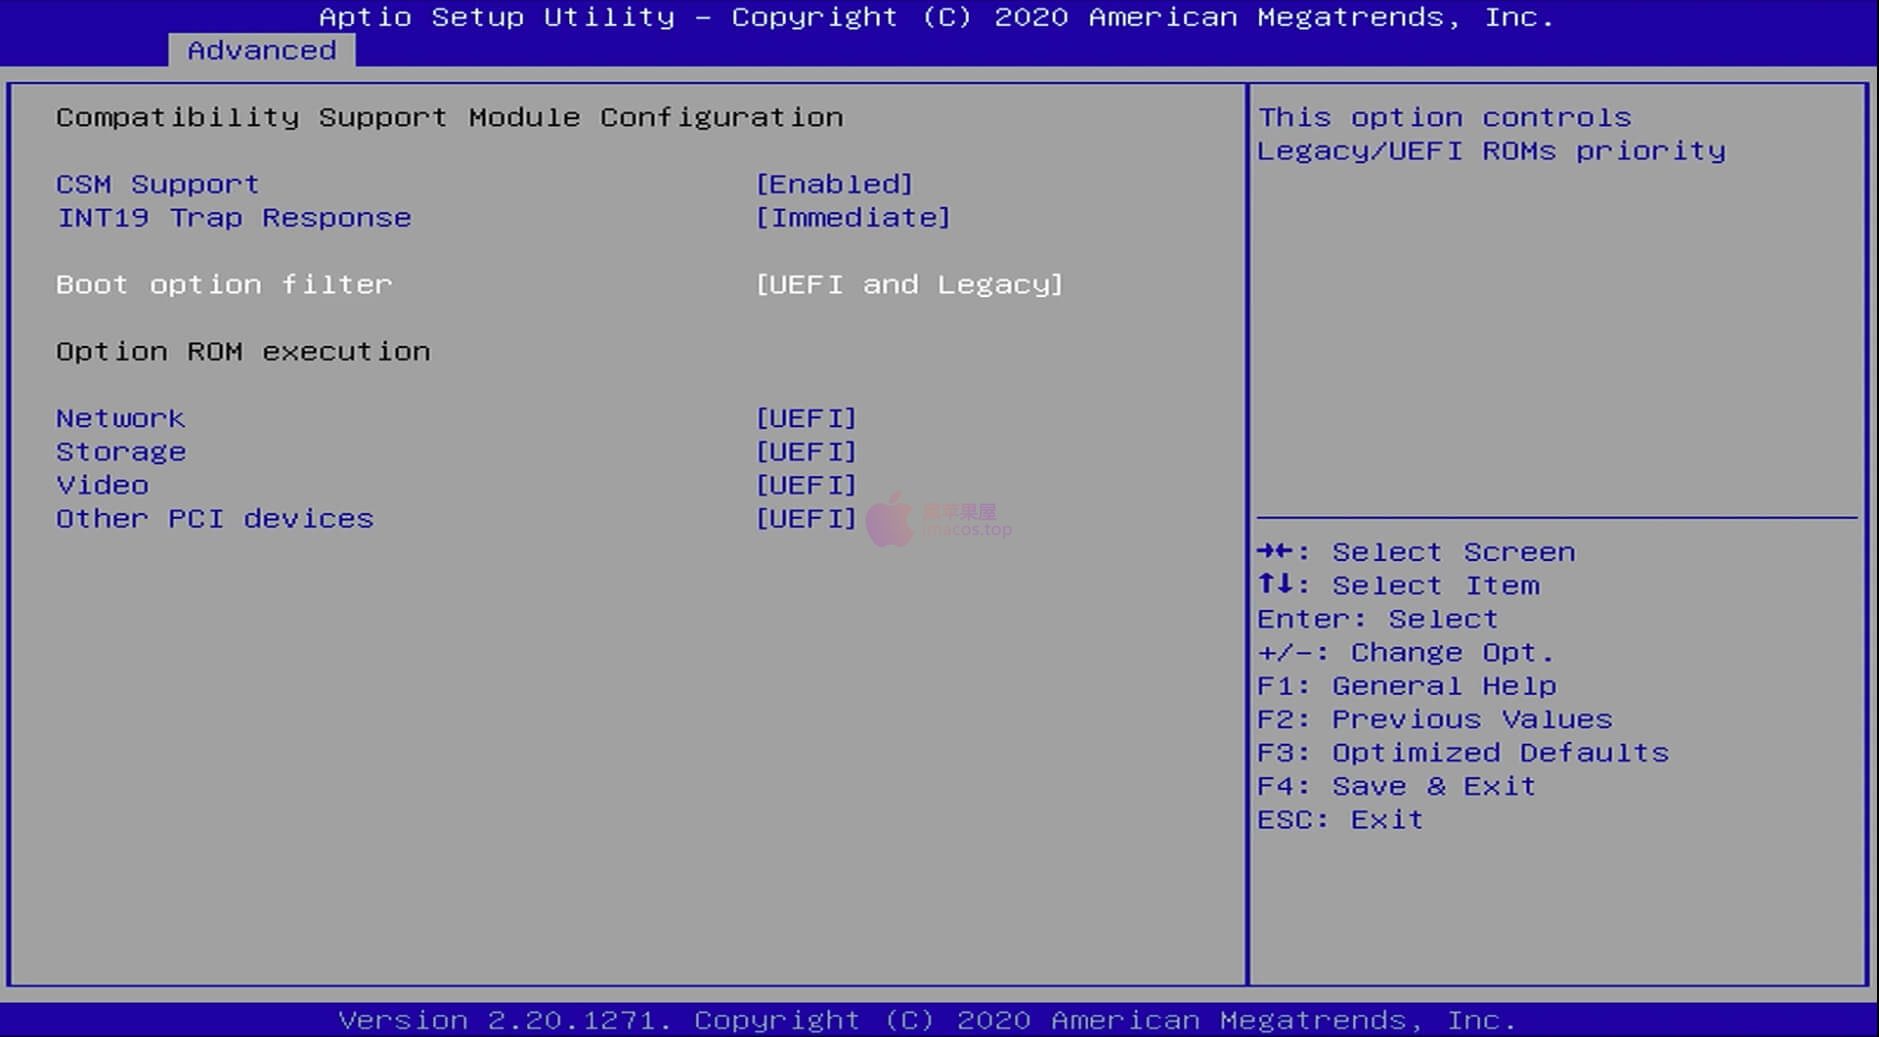Image resolution: width=1879 pixels, height=1037 pixels.
Task: Change Storage option ROM UEFI value
Action: pos(806,452)
